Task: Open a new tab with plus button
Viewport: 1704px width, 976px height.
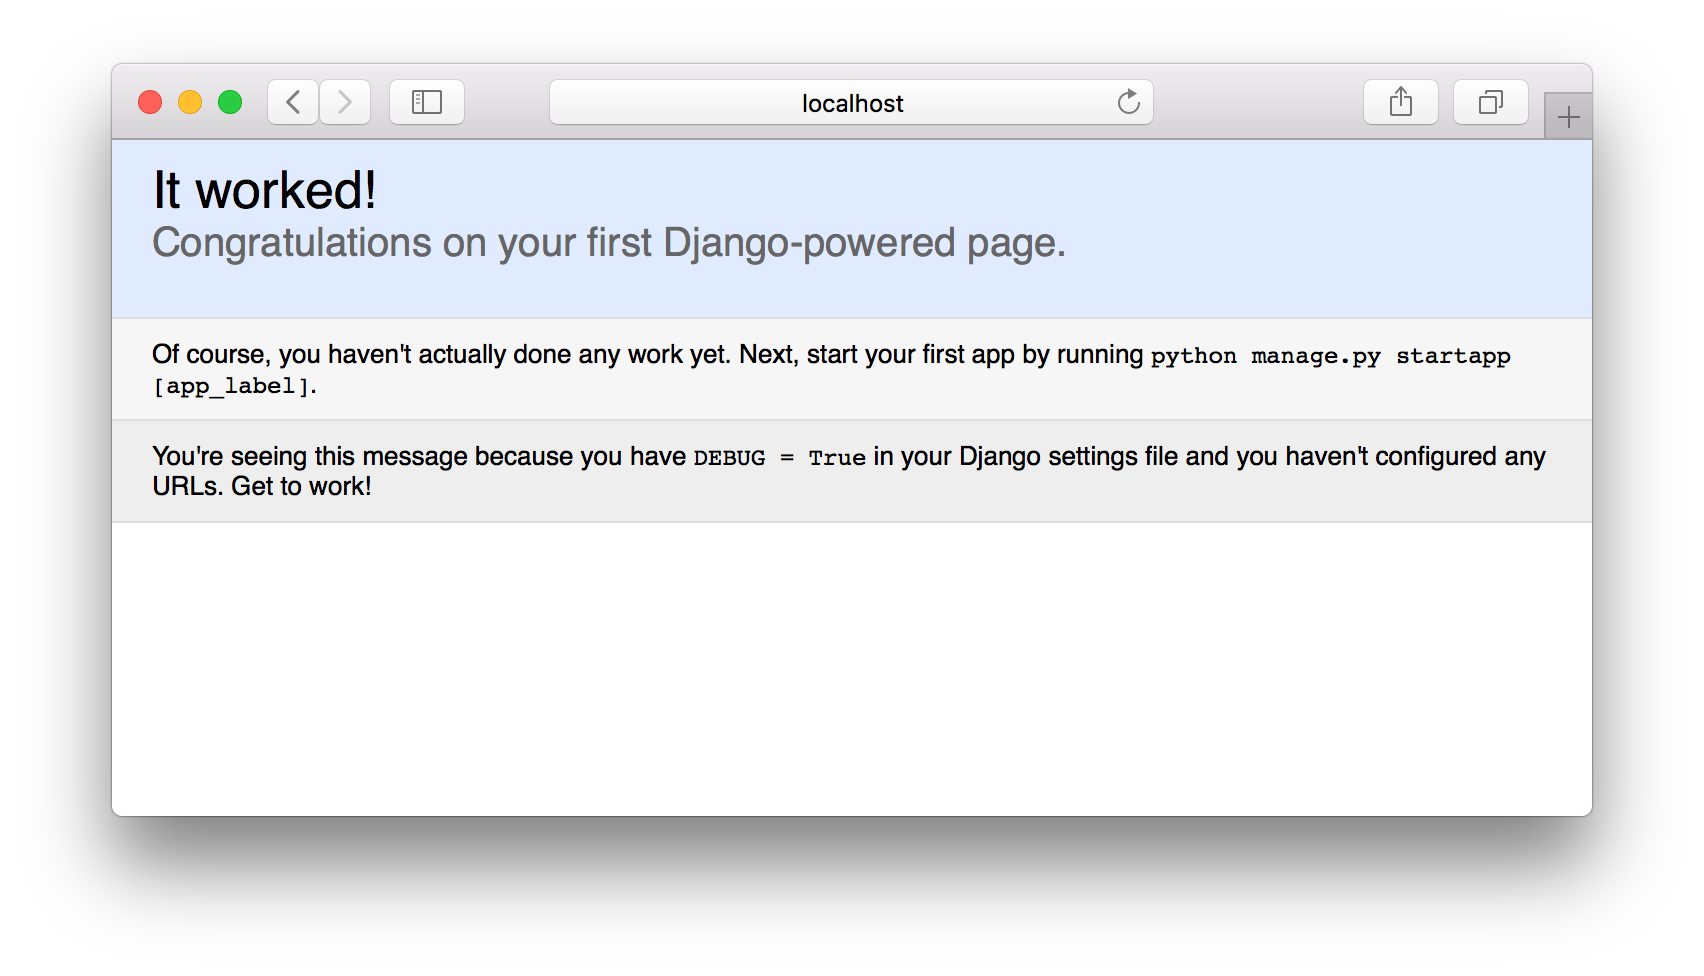Action: [x=1568, y=116]
